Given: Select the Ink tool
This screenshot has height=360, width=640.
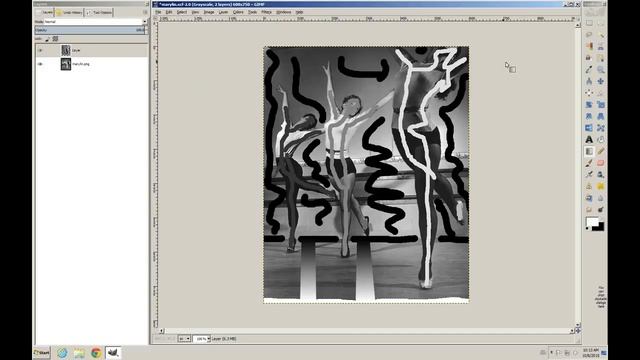Looking at the screenshot, I should coord(600,174).
